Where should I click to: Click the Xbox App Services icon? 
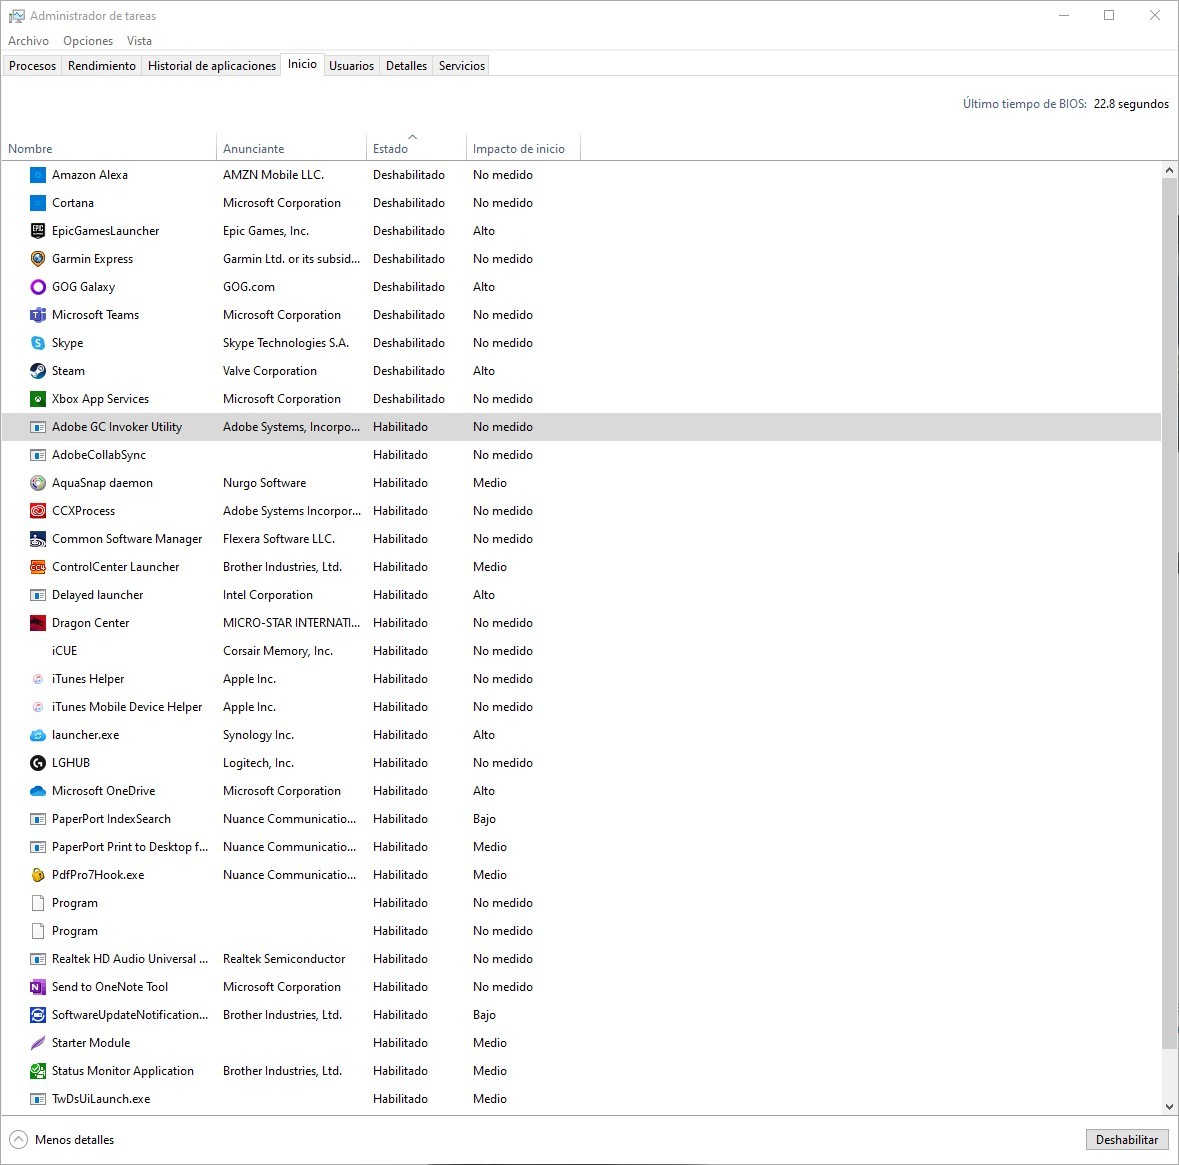coord(38,399)
